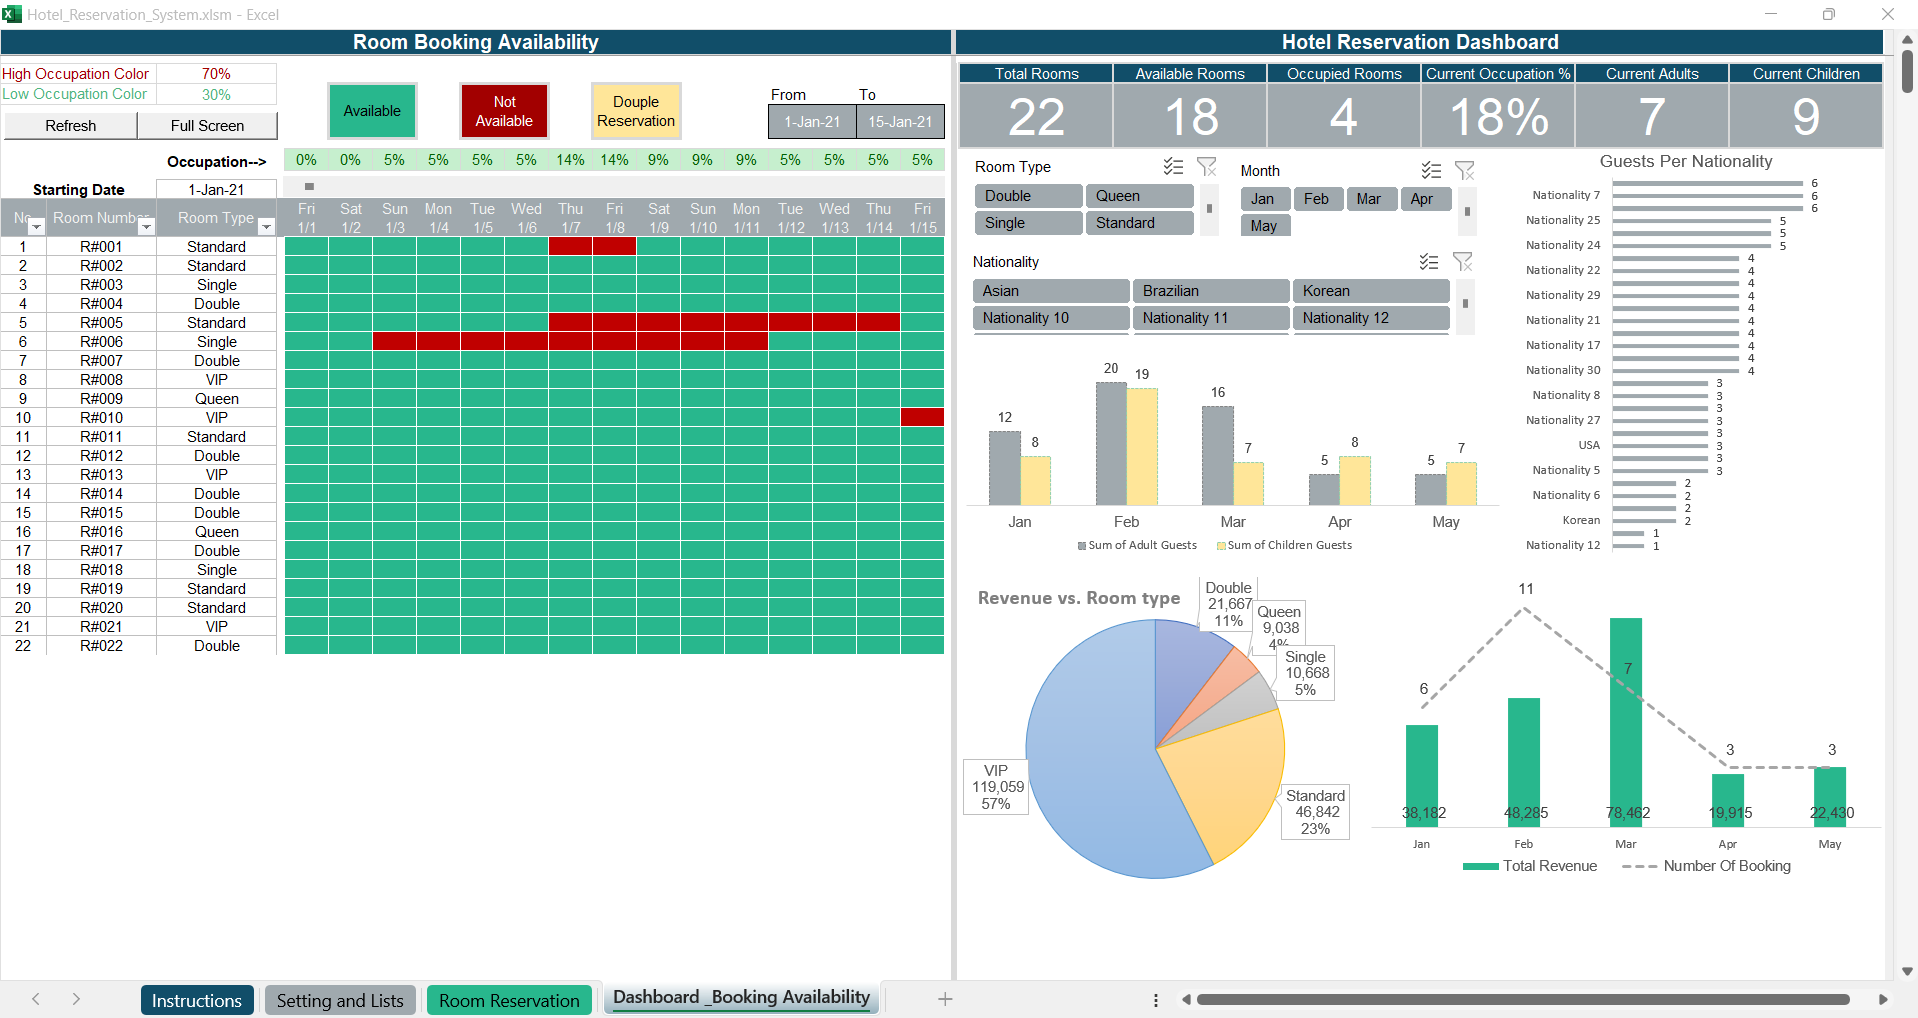
Task: Open the Room Type column filter dropdown
Action: click(x=266, y=227)
